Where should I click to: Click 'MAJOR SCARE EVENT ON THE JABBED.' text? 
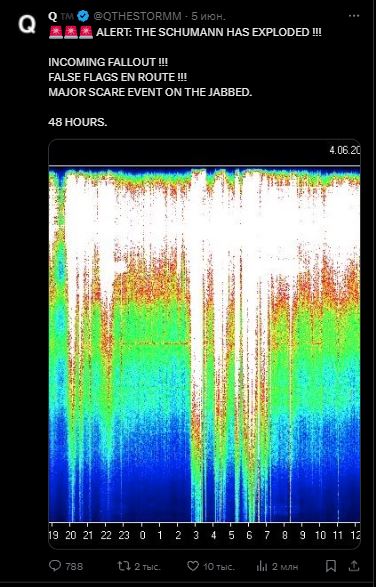(x=150, y=92)
